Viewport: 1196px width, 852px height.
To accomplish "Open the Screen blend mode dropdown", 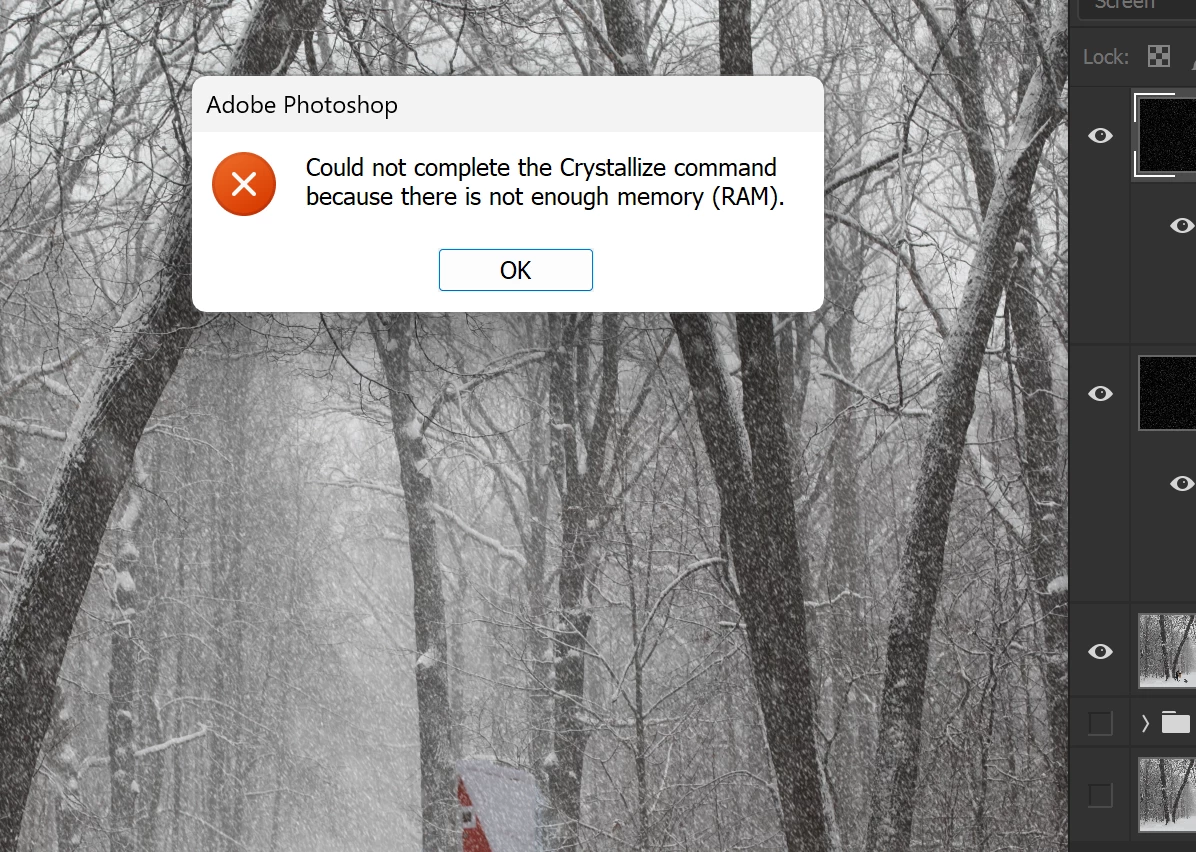I will 1137,6.
